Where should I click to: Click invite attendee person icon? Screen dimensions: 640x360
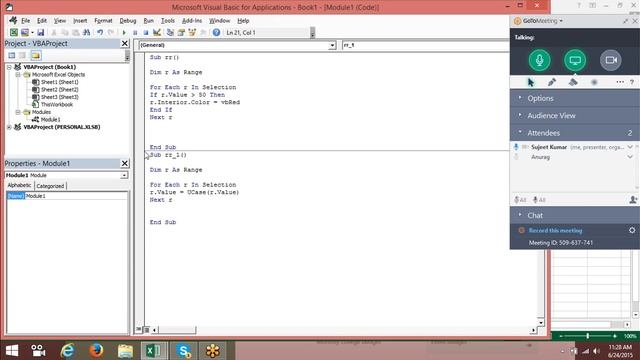tap(633, 200)
